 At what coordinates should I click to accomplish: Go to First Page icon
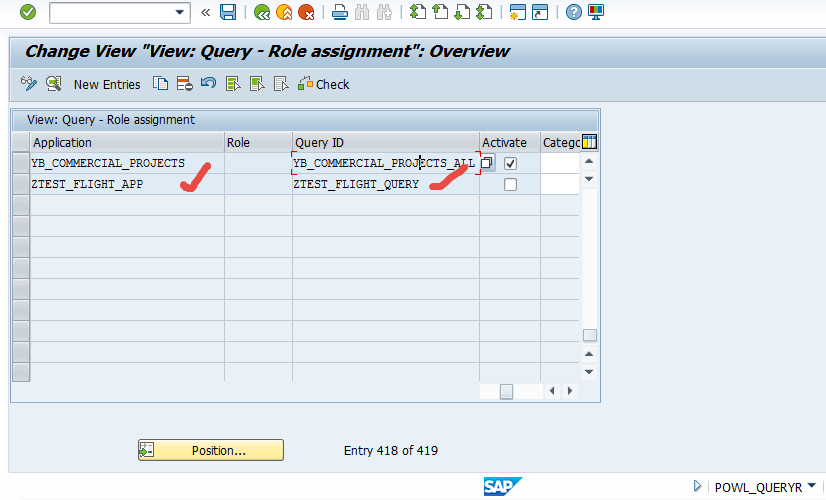(x=418, y=12)
